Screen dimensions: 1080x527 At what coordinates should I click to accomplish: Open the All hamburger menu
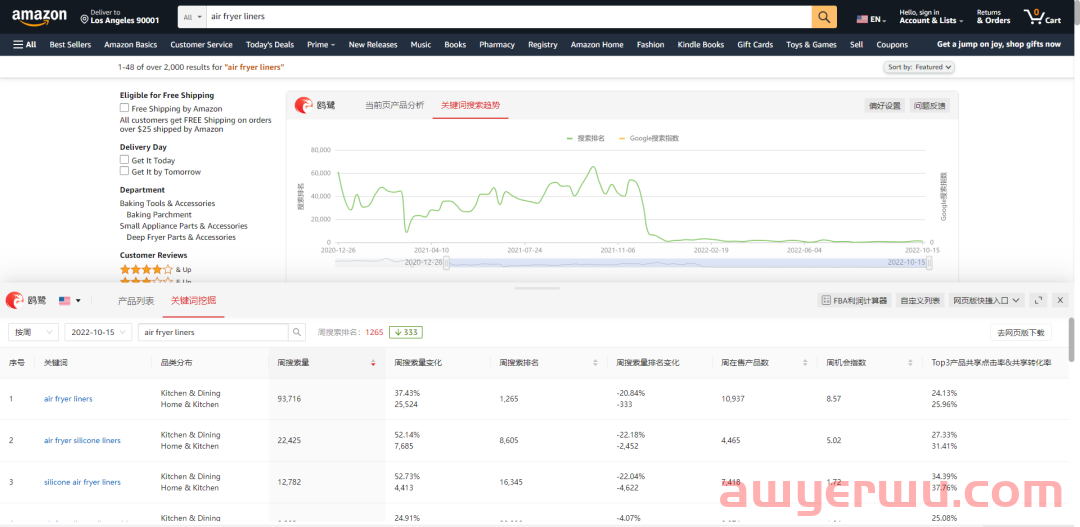point(25,45)
